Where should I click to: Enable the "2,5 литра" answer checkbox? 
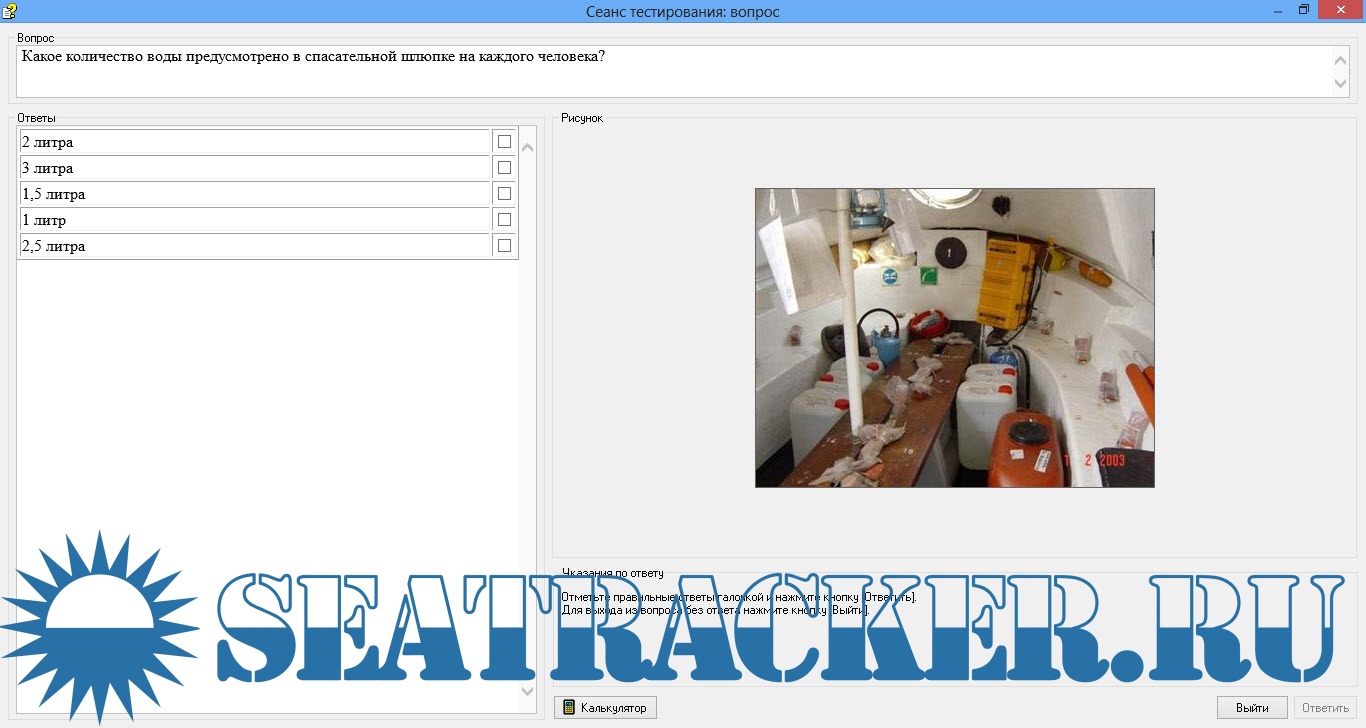point(504,246)
